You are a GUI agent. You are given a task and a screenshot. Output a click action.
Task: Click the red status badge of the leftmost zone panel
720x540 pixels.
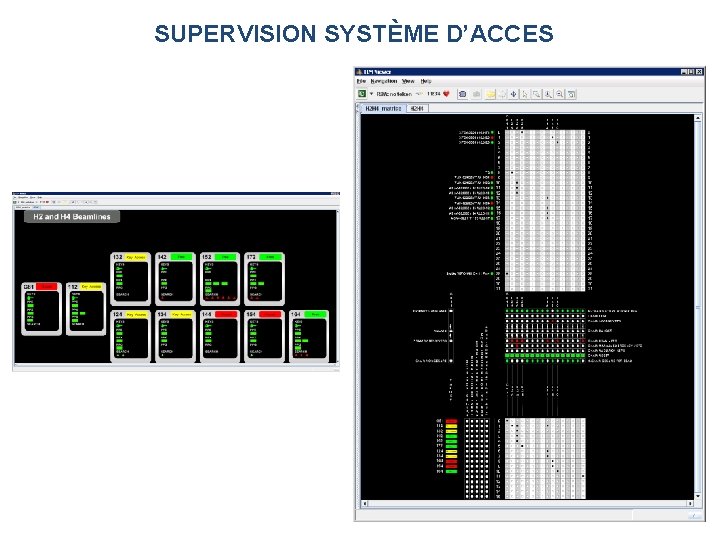(x=46, y=287)
